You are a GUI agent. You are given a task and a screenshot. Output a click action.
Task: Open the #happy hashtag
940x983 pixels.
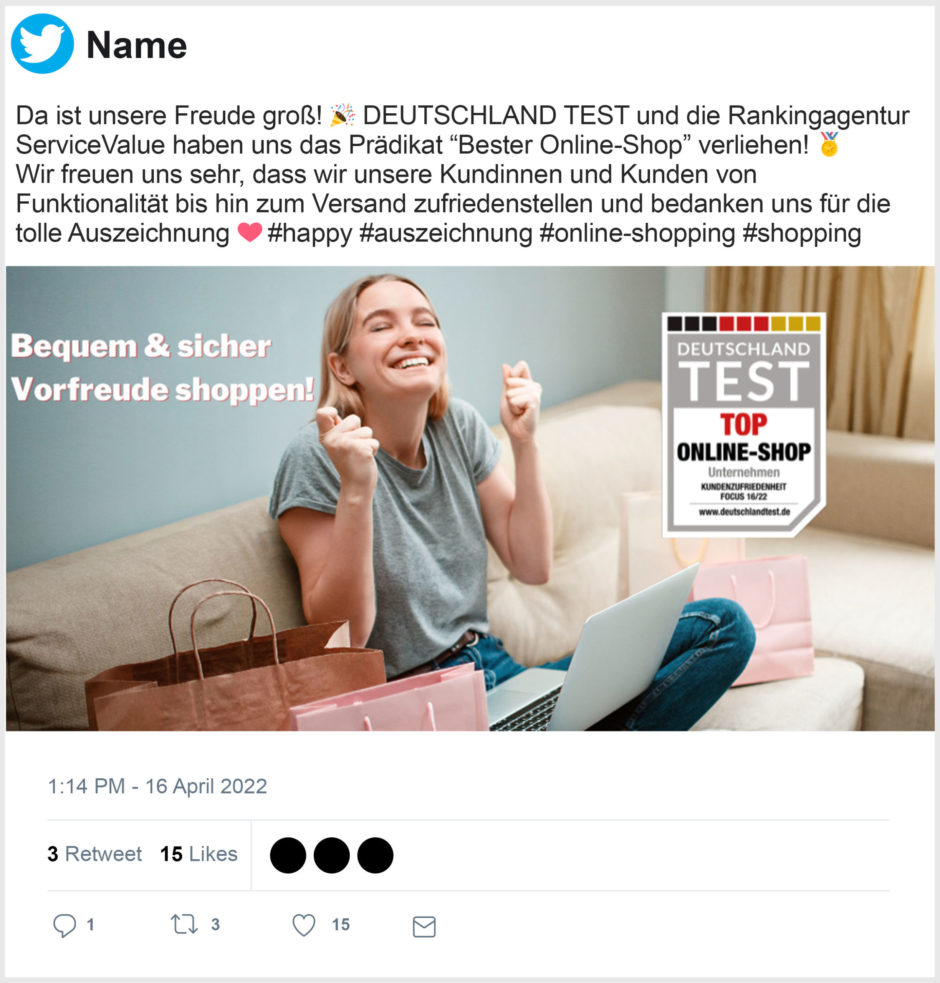[x=310, y=233]
